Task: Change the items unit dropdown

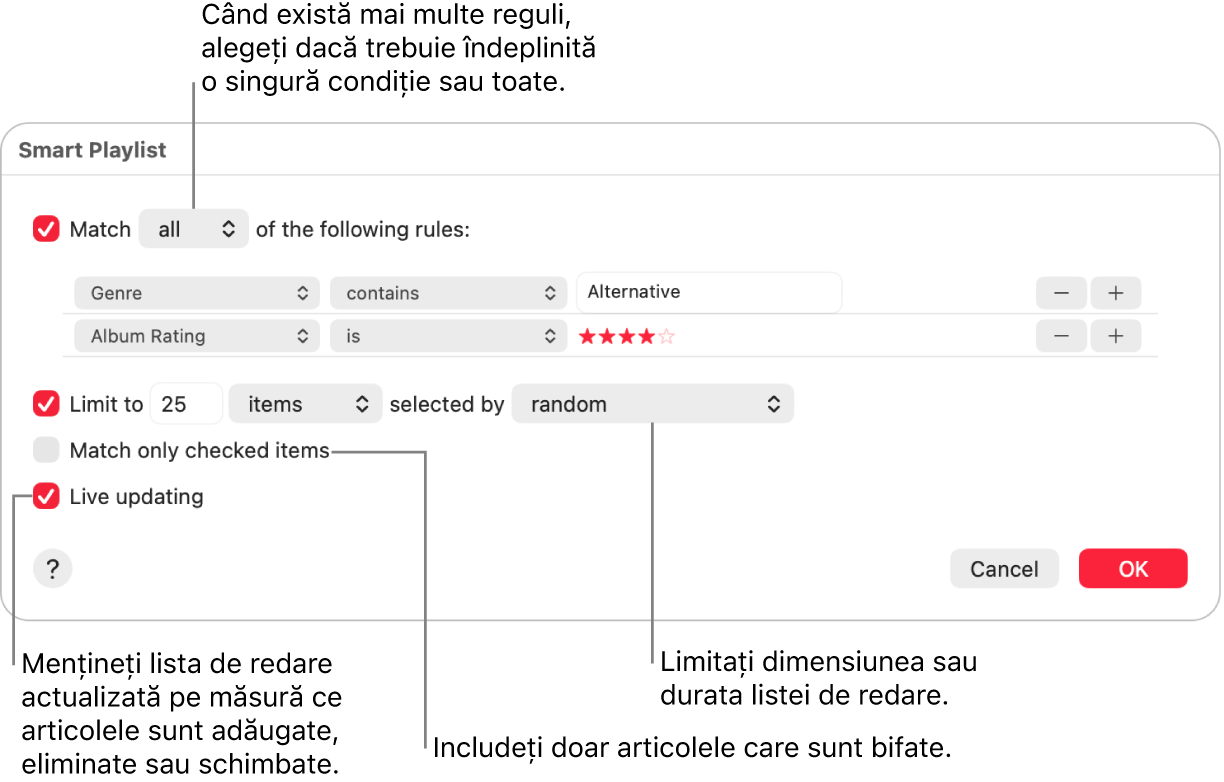Action: point(305,404)
